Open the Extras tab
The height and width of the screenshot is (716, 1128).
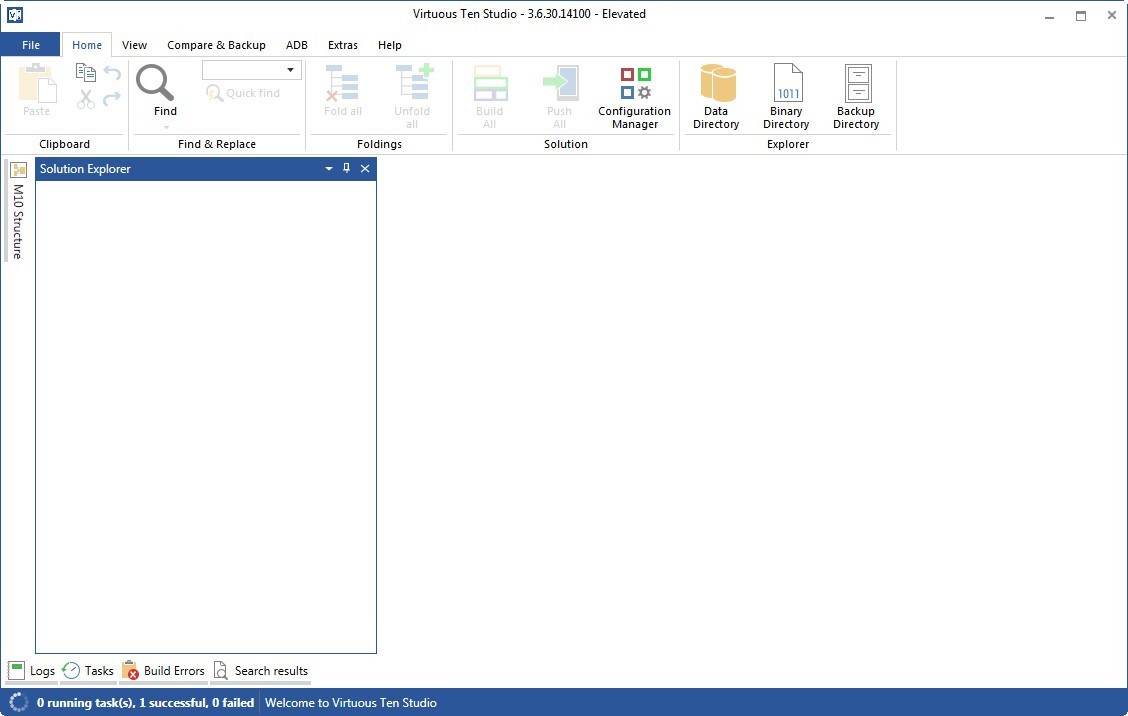click(343, 45)
